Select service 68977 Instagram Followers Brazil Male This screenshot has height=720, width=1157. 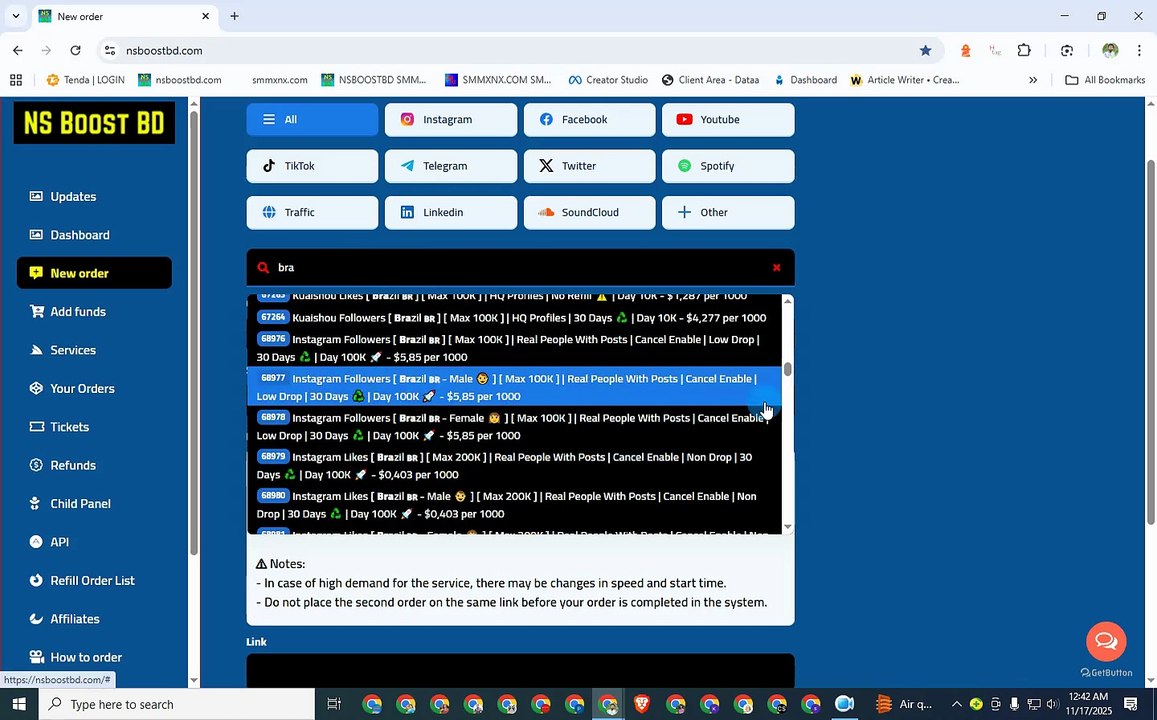(514, 387)
